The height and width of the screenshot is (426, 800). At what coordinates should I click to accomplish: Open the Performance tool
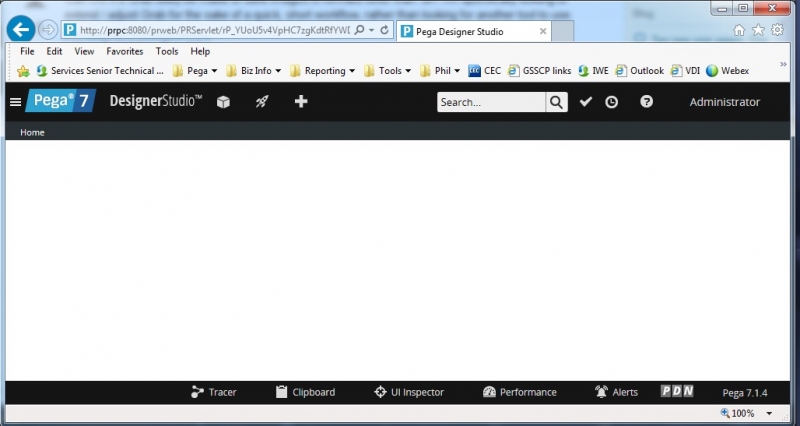[519, 392]
